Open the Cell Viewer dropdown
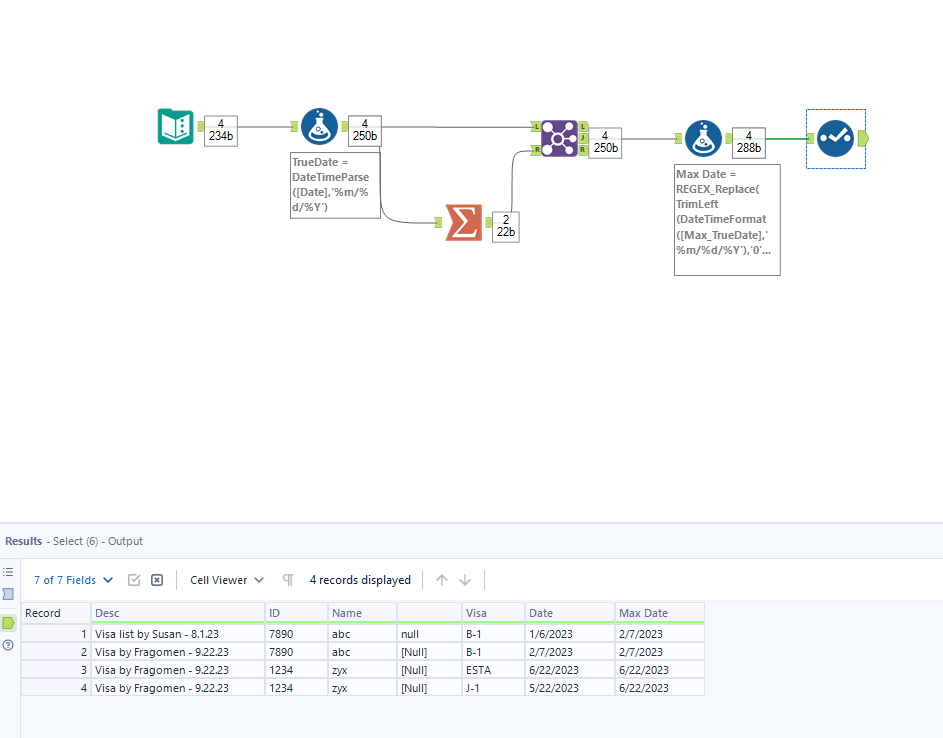Image resolution: width=943 pixels, height=738 pixels. [227, 580]
